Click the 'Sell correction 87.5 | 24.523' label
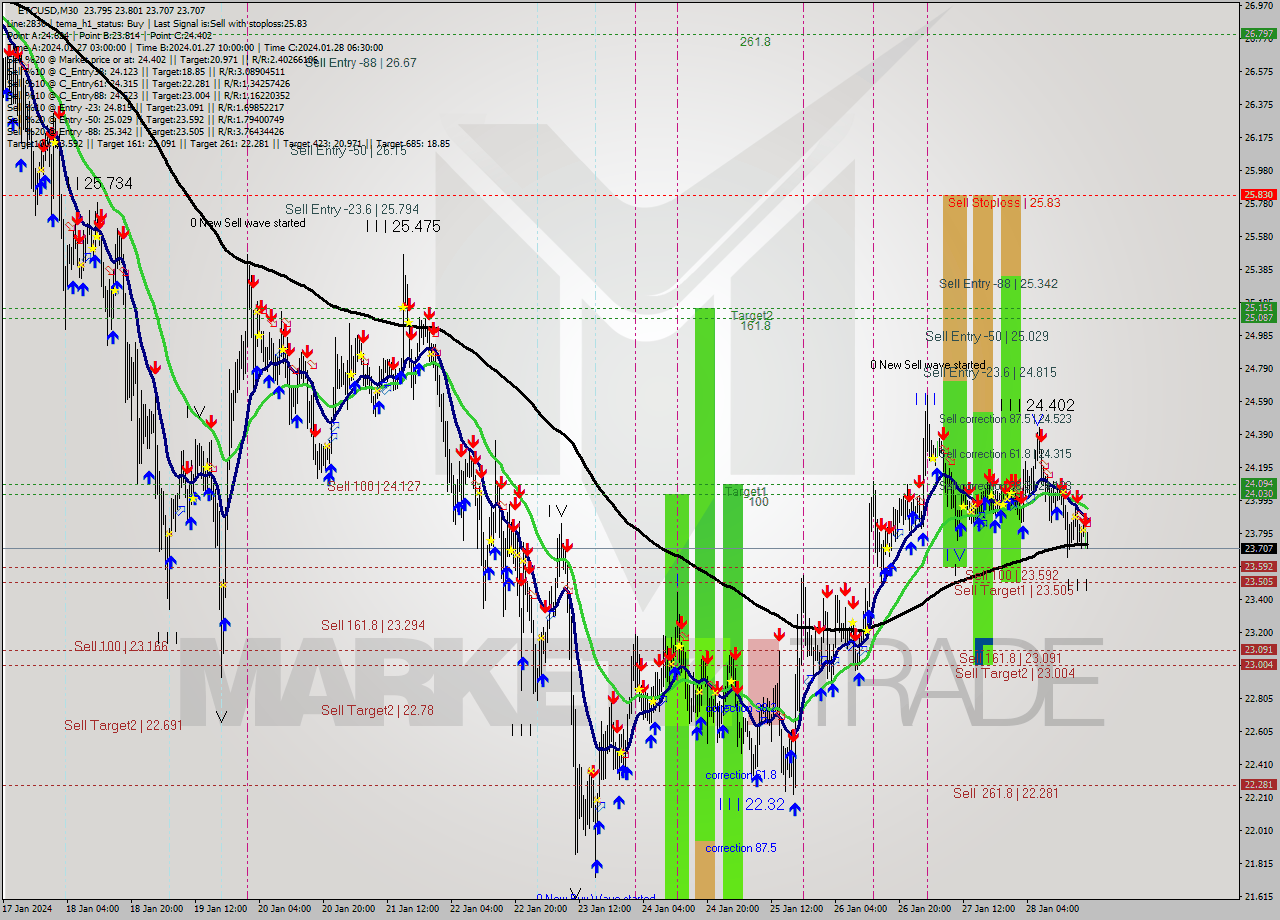Viewport: 1280px width, 920px height. (1006, 419)
